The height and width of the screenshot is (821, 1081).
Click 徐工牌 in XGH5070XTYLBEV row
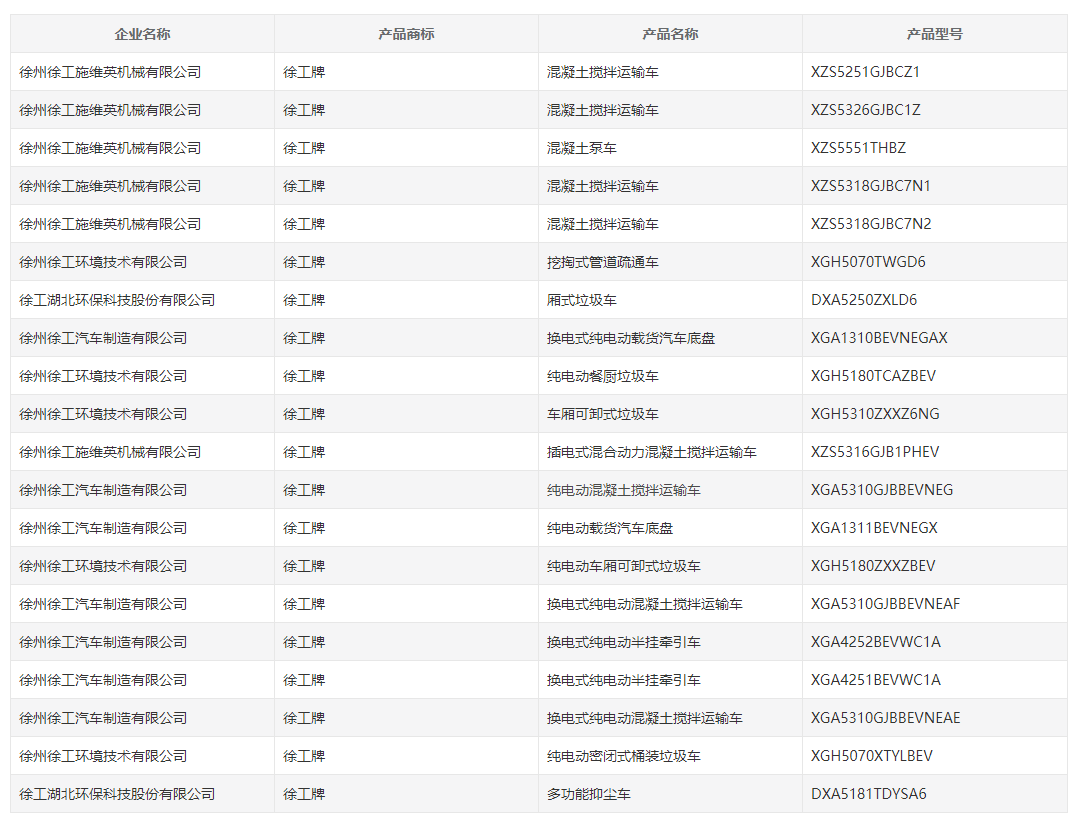[x=304, y=756]
